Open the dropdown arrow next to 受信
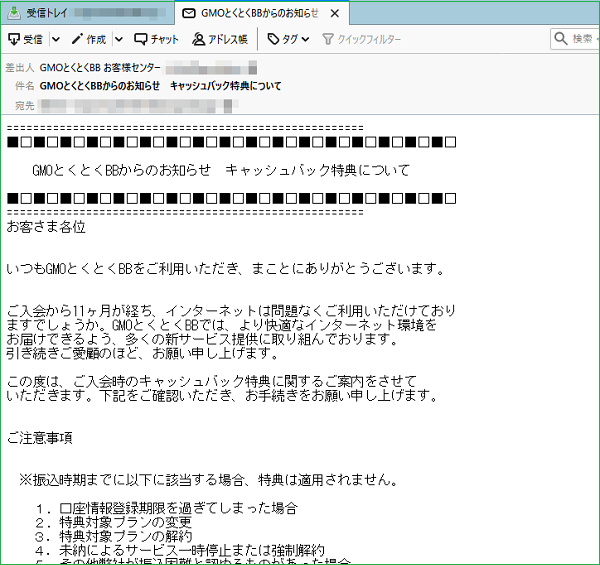Image resolution: width=600 pixels, height=565 pixels. pos(56,39)
